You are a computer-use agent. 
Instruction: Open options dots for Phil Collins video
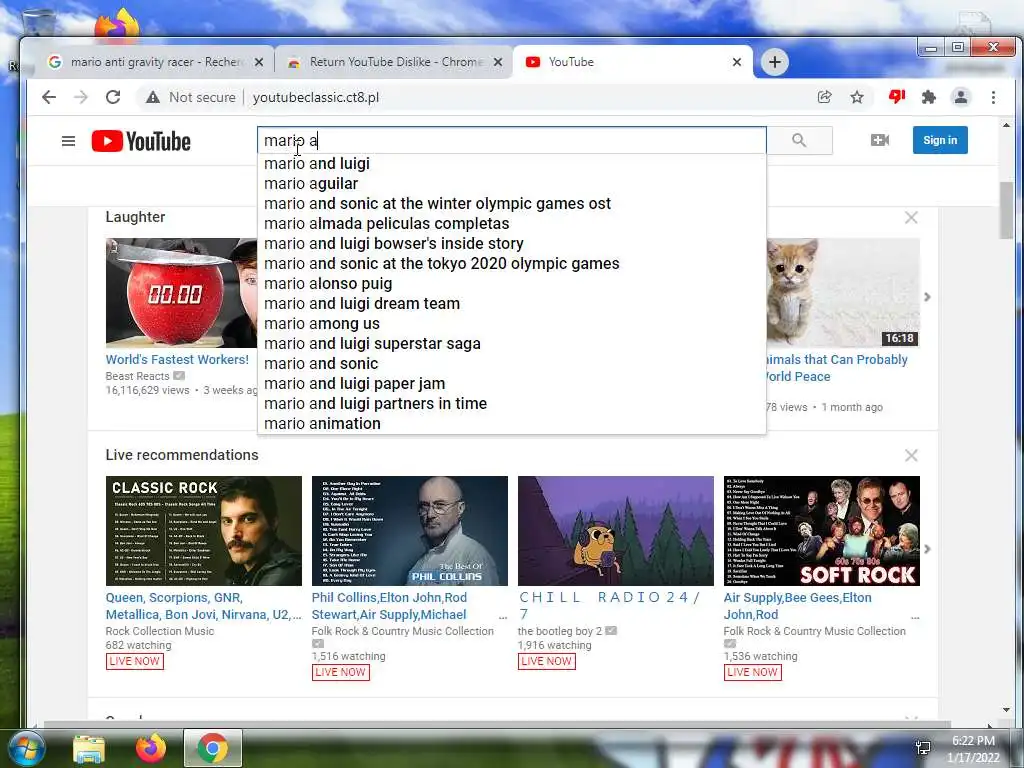503,616
